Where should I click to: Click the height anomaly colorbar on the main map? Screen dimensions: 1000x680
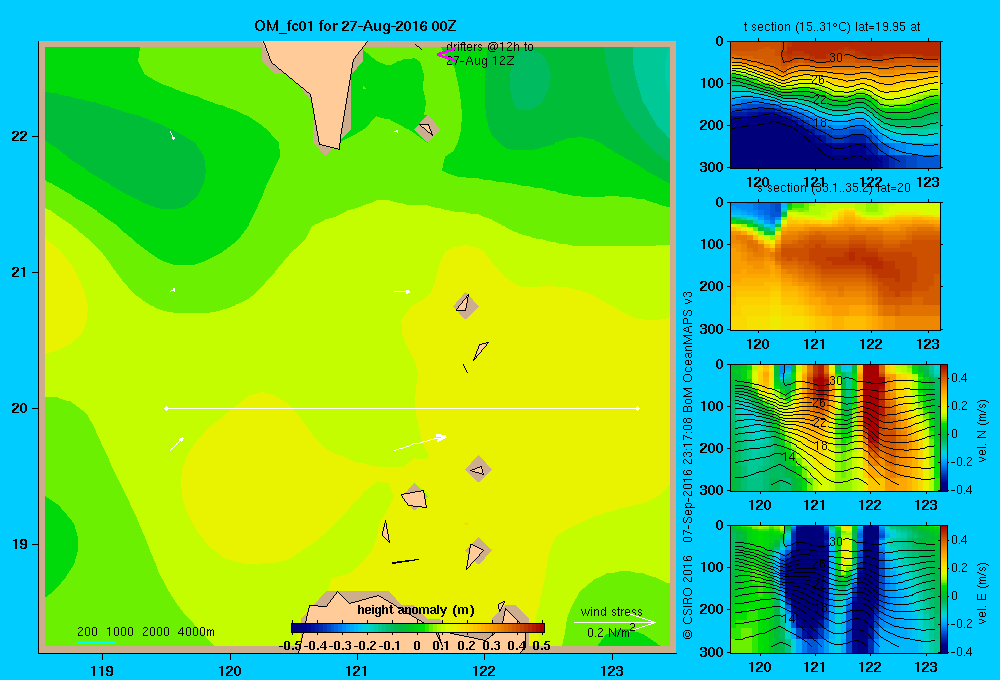(418, 628)
